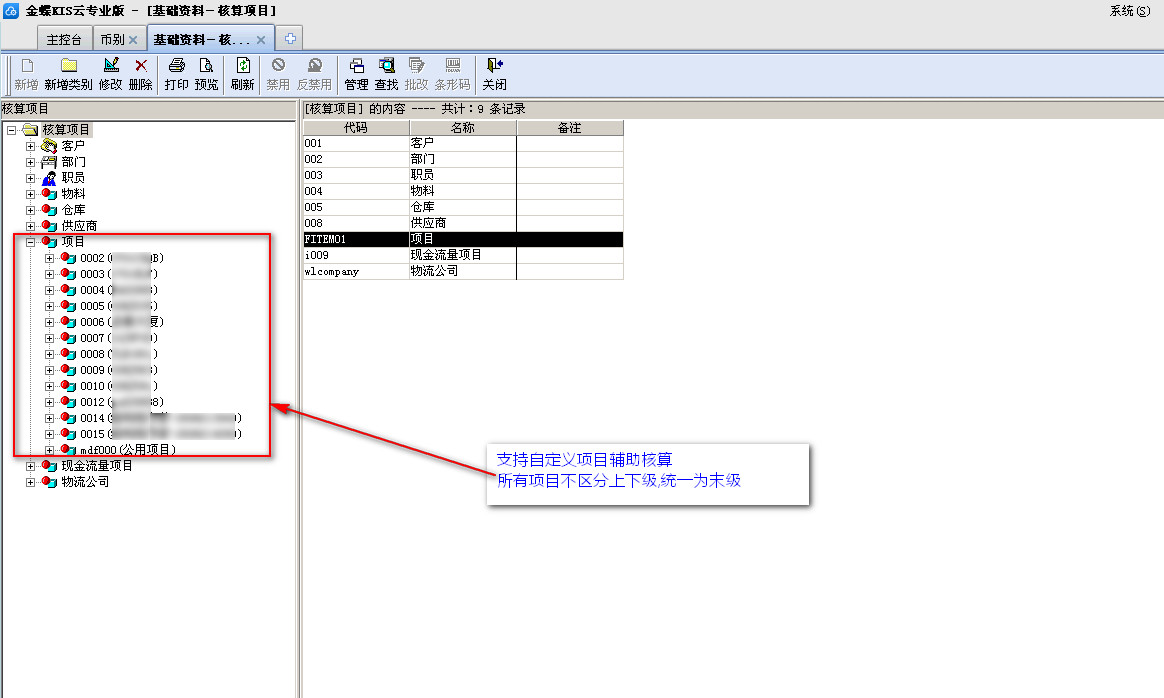
Task: Expand the 客户 tree node
Action: point(31,146)
